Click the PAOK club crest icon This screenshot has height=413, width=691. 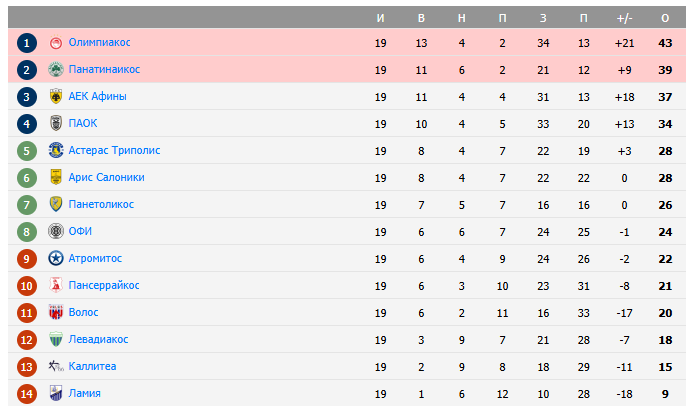click(x=56, y=123)
